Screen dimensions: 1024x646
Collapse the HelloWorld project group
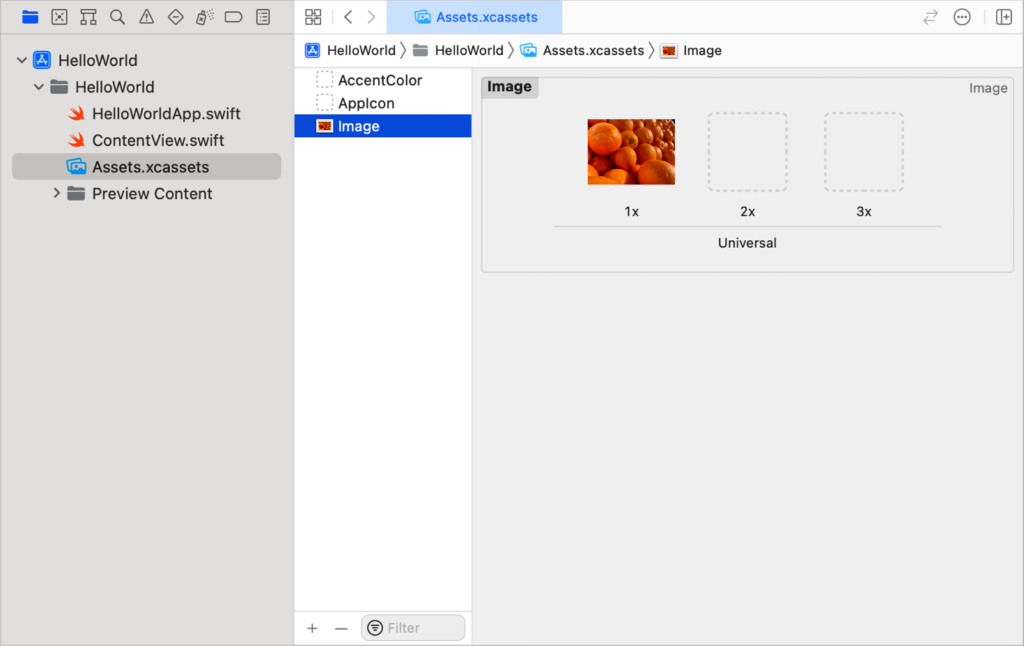22,60
